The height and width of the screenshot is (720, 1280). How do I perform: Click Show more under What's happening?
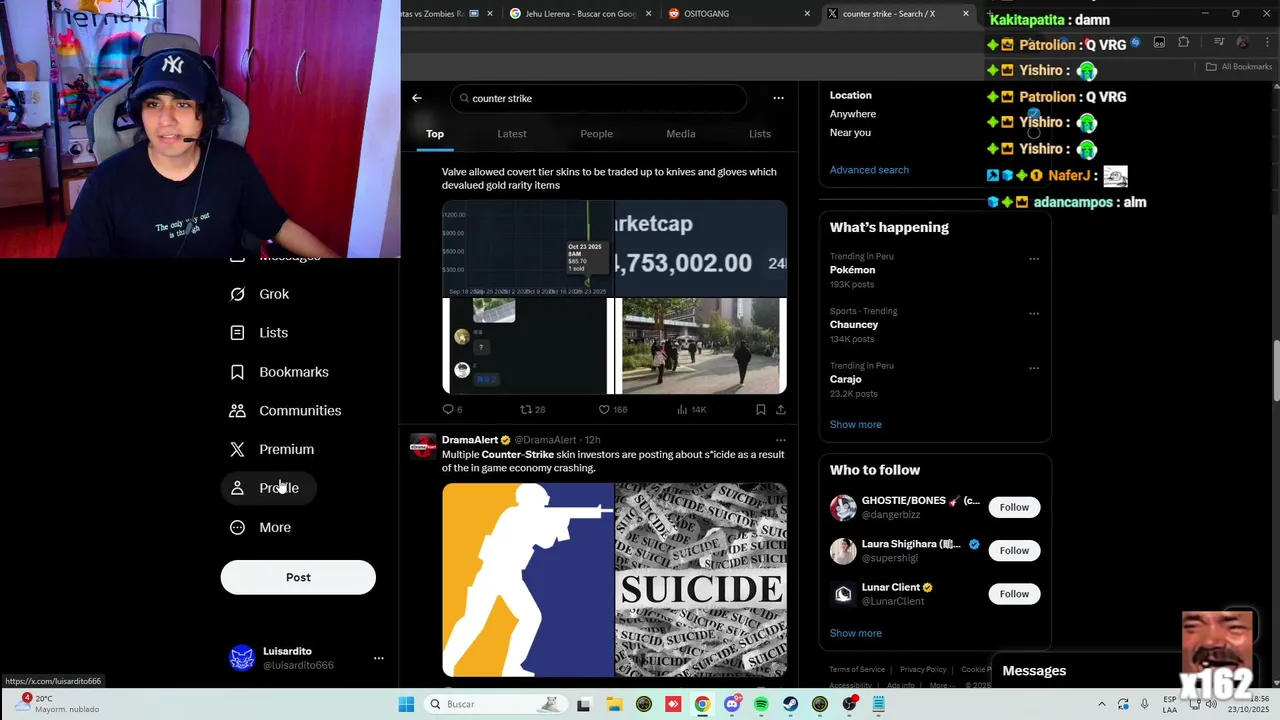coord(856,425)
